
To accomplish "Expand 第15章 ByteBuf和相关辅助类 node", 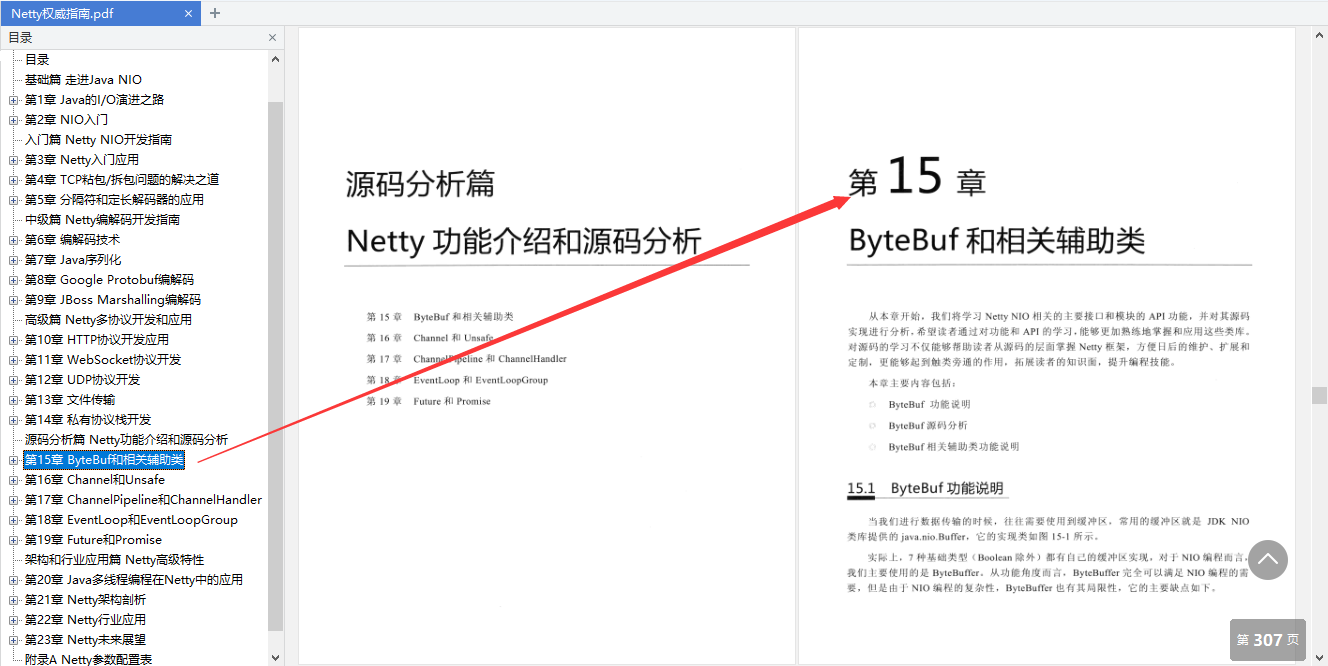I will pyautogui.click(x=13, y=460).
